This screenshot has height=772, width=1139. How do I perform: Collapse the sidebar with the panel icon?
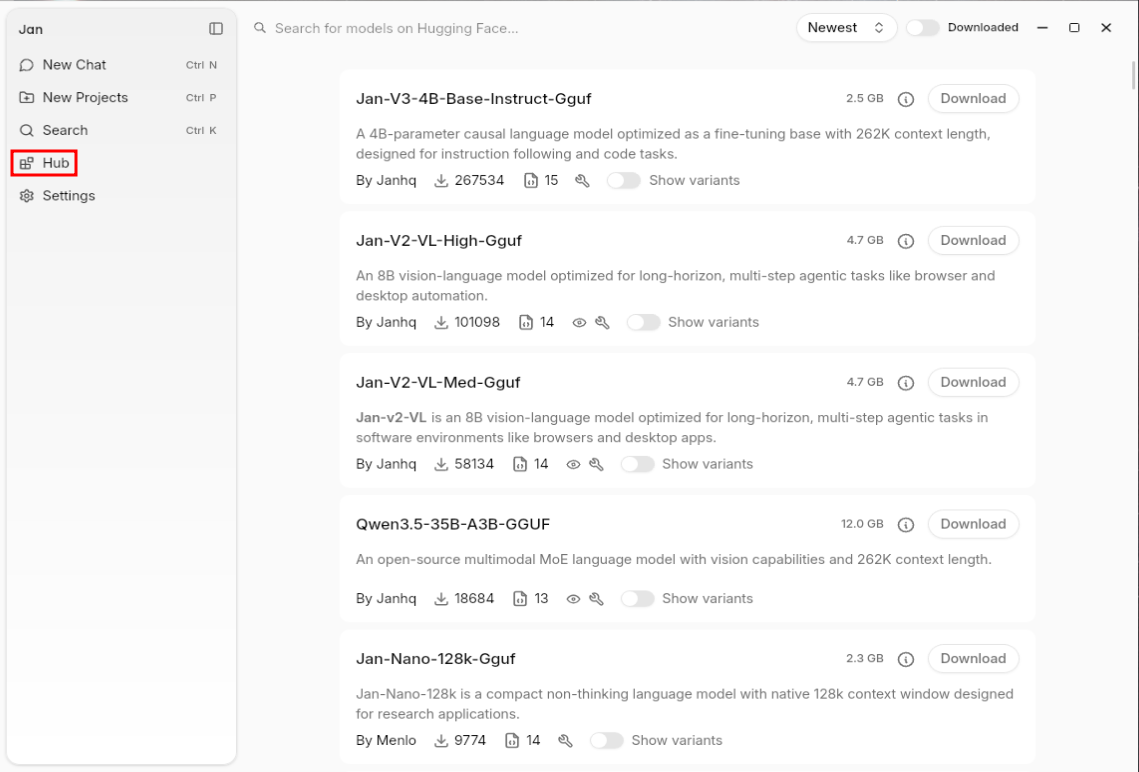[x=216, y=28]
